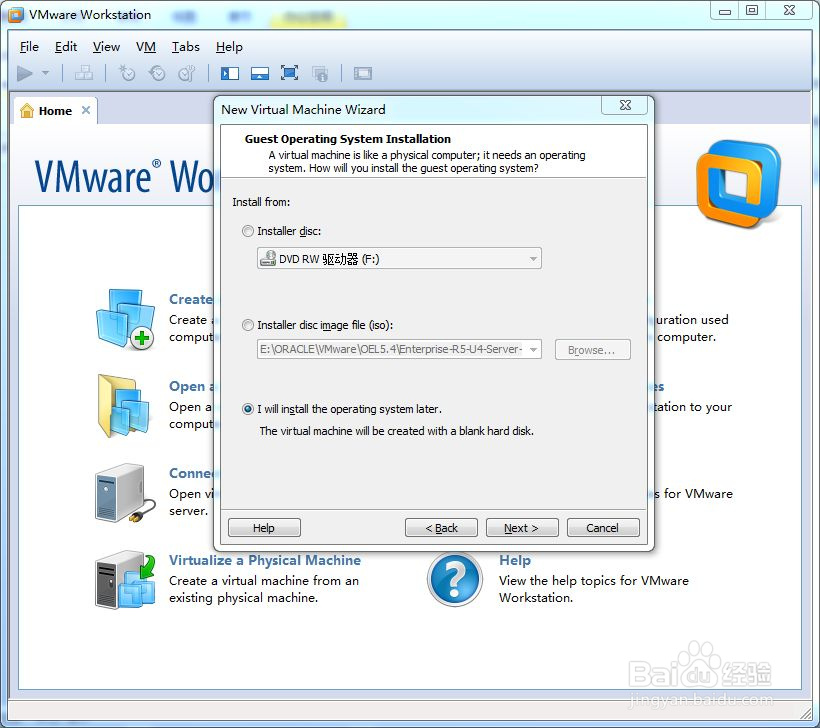Click the Virtualize a Physical Machine icon
The image size is (820, 728).
point(126,579)
